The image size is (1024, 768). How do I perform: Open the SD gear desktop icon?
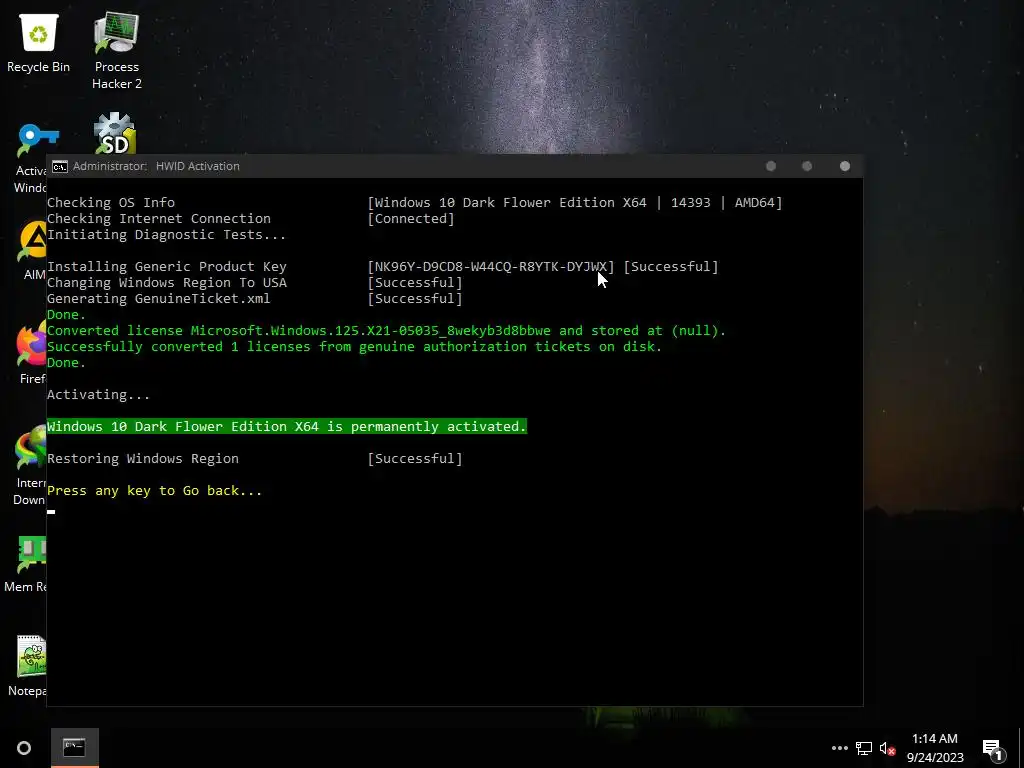coord(115,133)
